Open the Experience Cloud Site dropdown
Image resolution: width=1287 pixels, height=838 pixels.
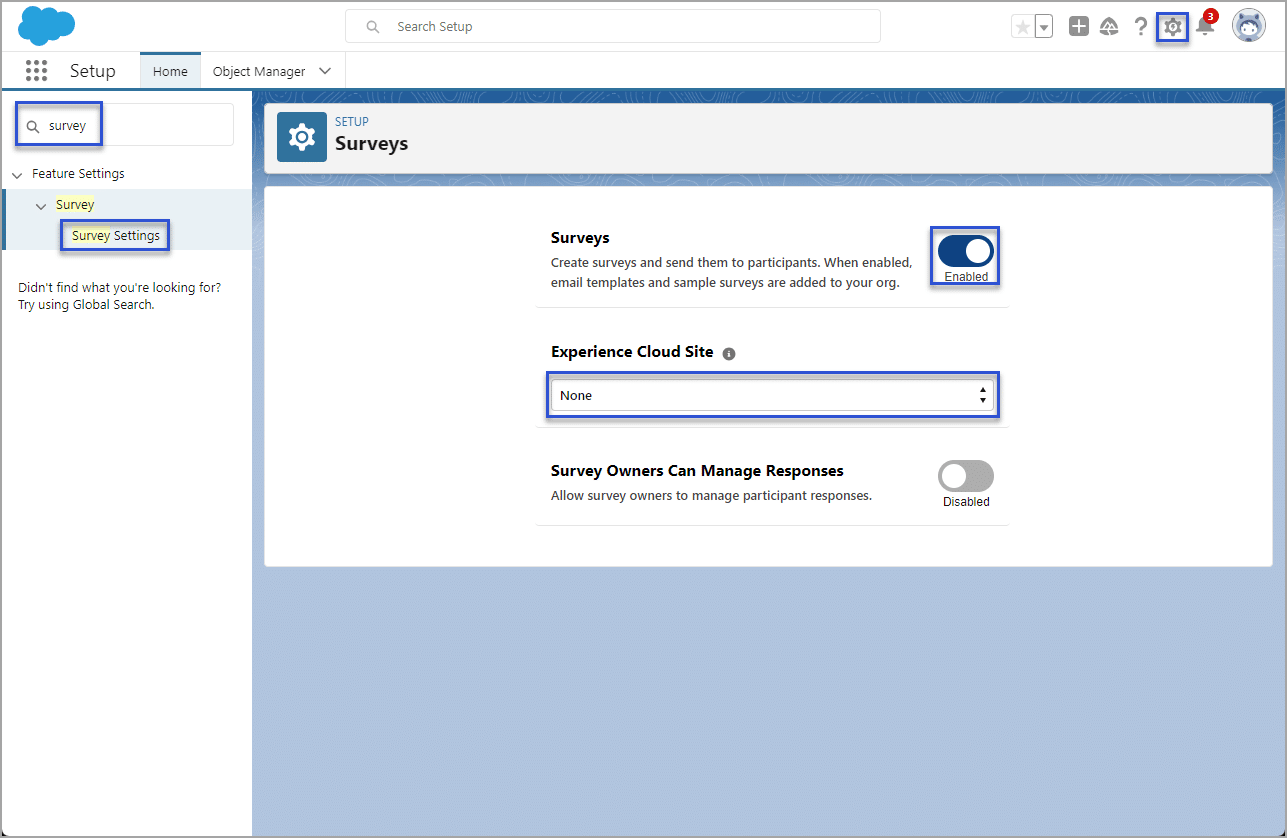point(771,395)
